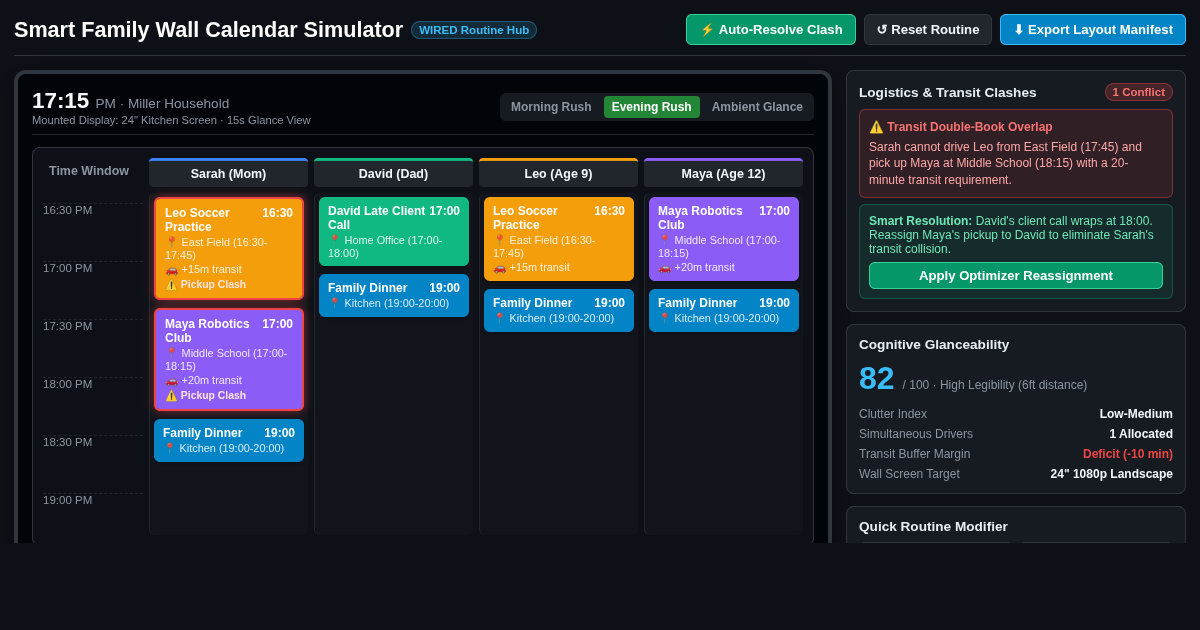
Task: Click the 16:30 PM time label
Action: (x=67, y=210)
